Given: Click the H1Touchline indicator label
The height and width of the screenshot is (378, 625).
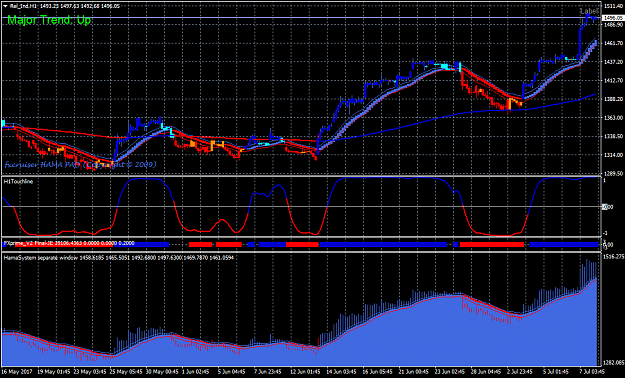Looking at the screenshot, I should click(x=18, y=181).
